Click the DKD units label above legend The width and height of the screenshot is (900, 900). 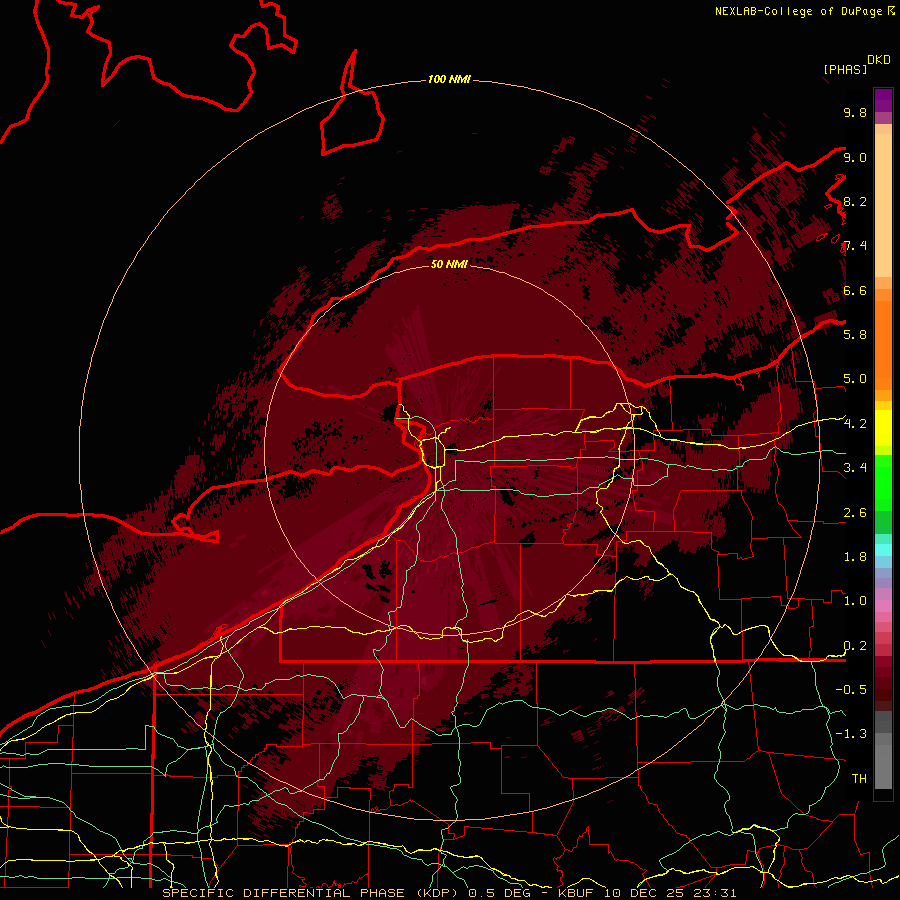(879, 60)
